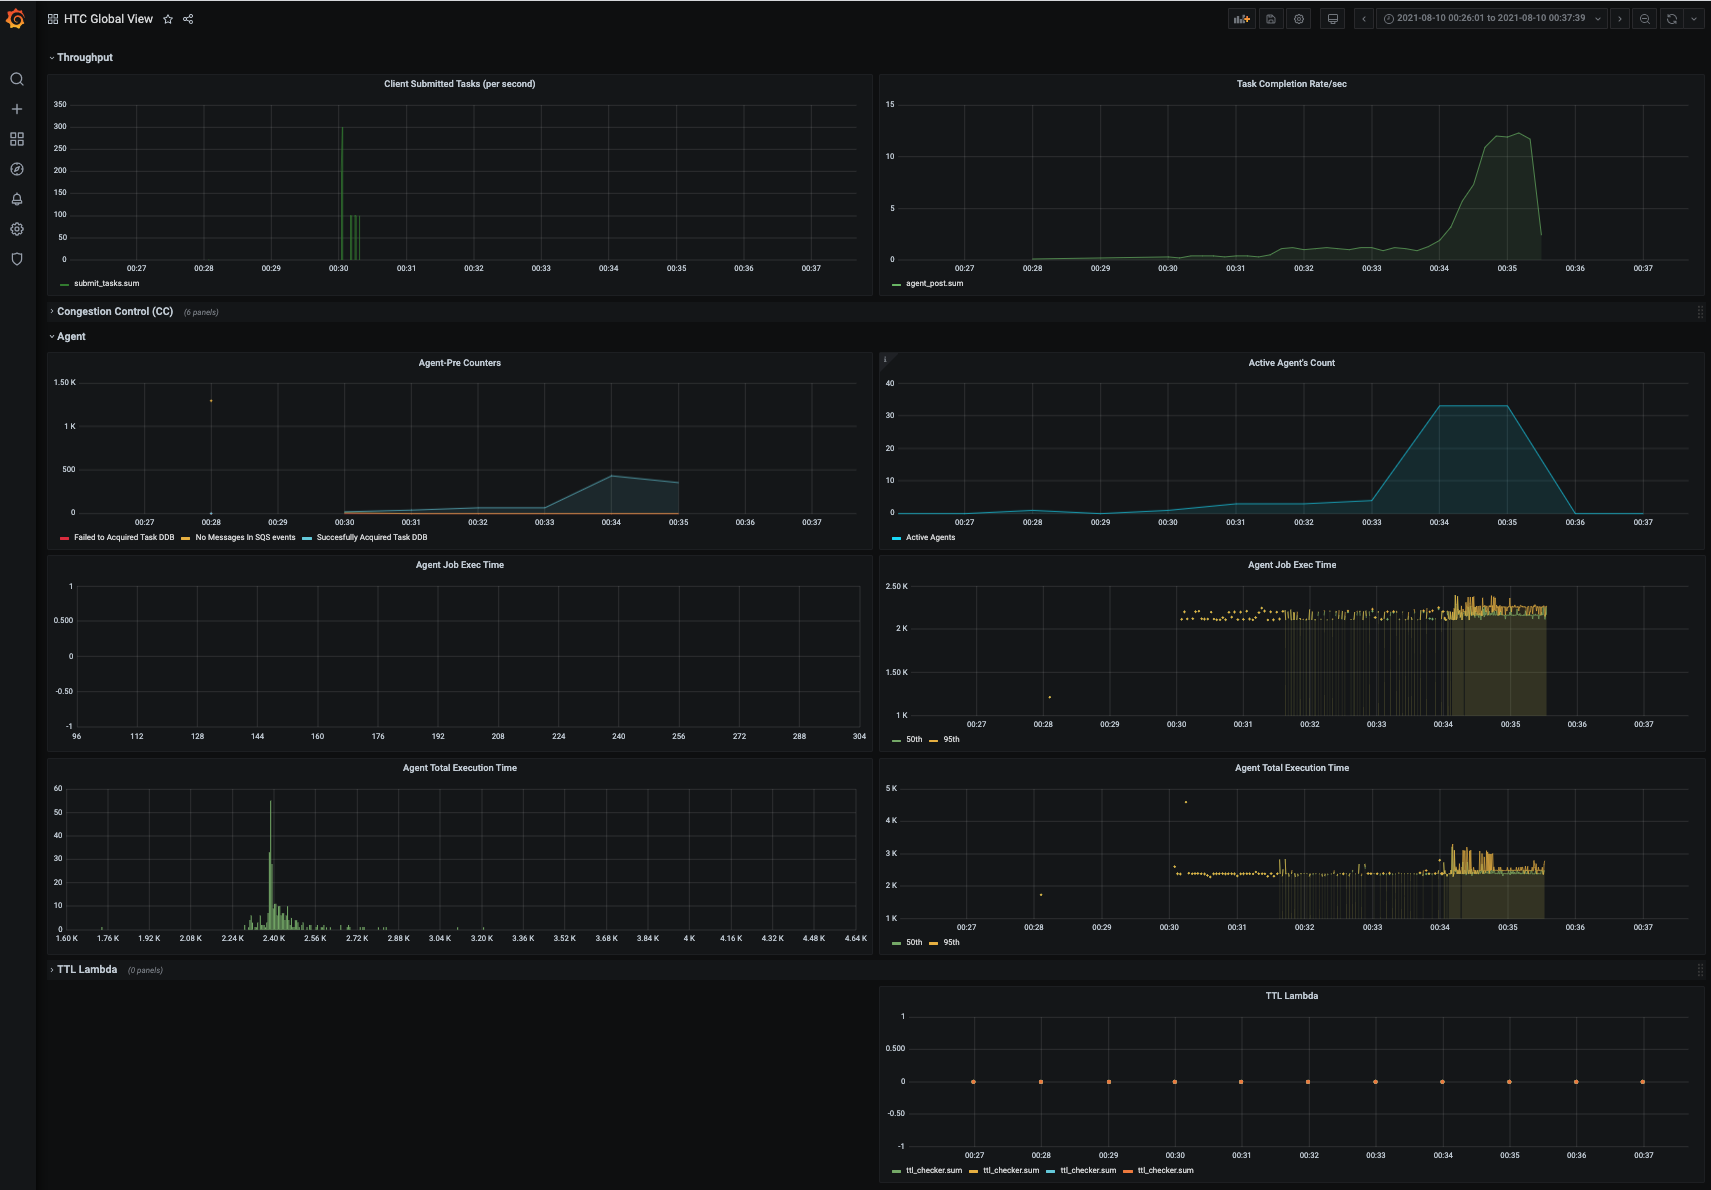Collapse the Throughput row
Screen dimensions: 1711x1190
point(84,58)
